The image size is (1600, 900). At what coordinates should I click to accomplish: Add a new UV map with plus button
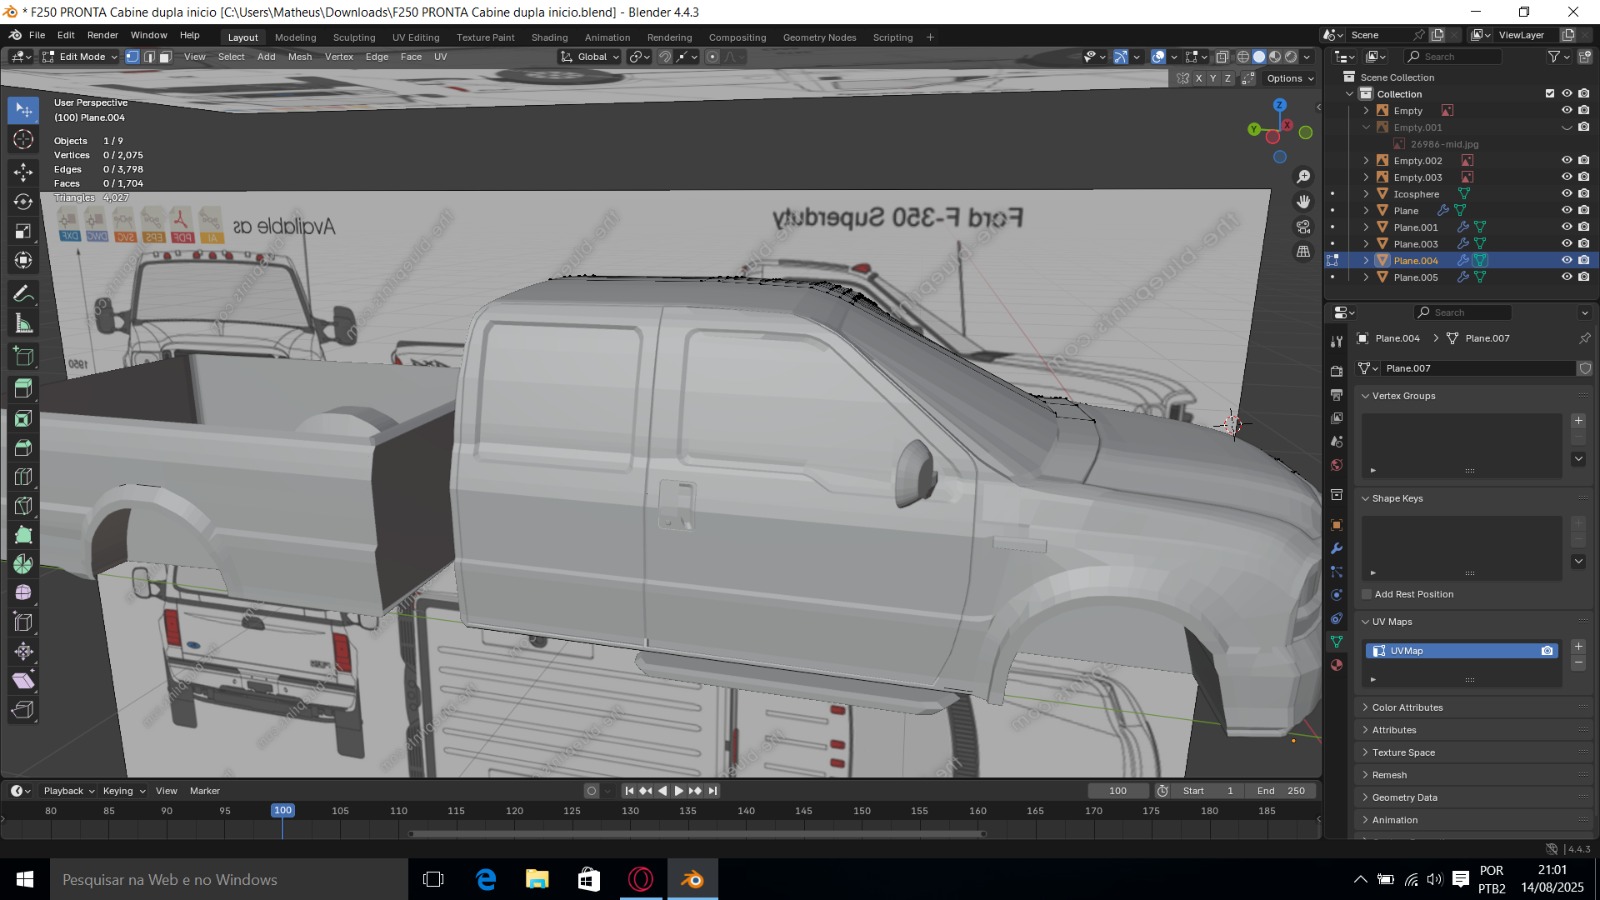click(x=1578, y=647)
